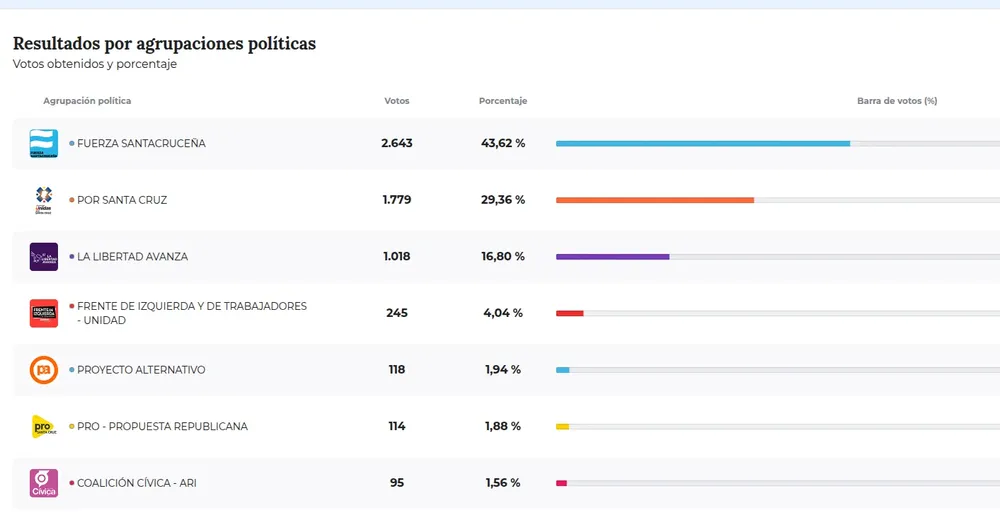1000x520 pixels.
Task: Select the Porcentaje column header
Action: pos(503,101)
